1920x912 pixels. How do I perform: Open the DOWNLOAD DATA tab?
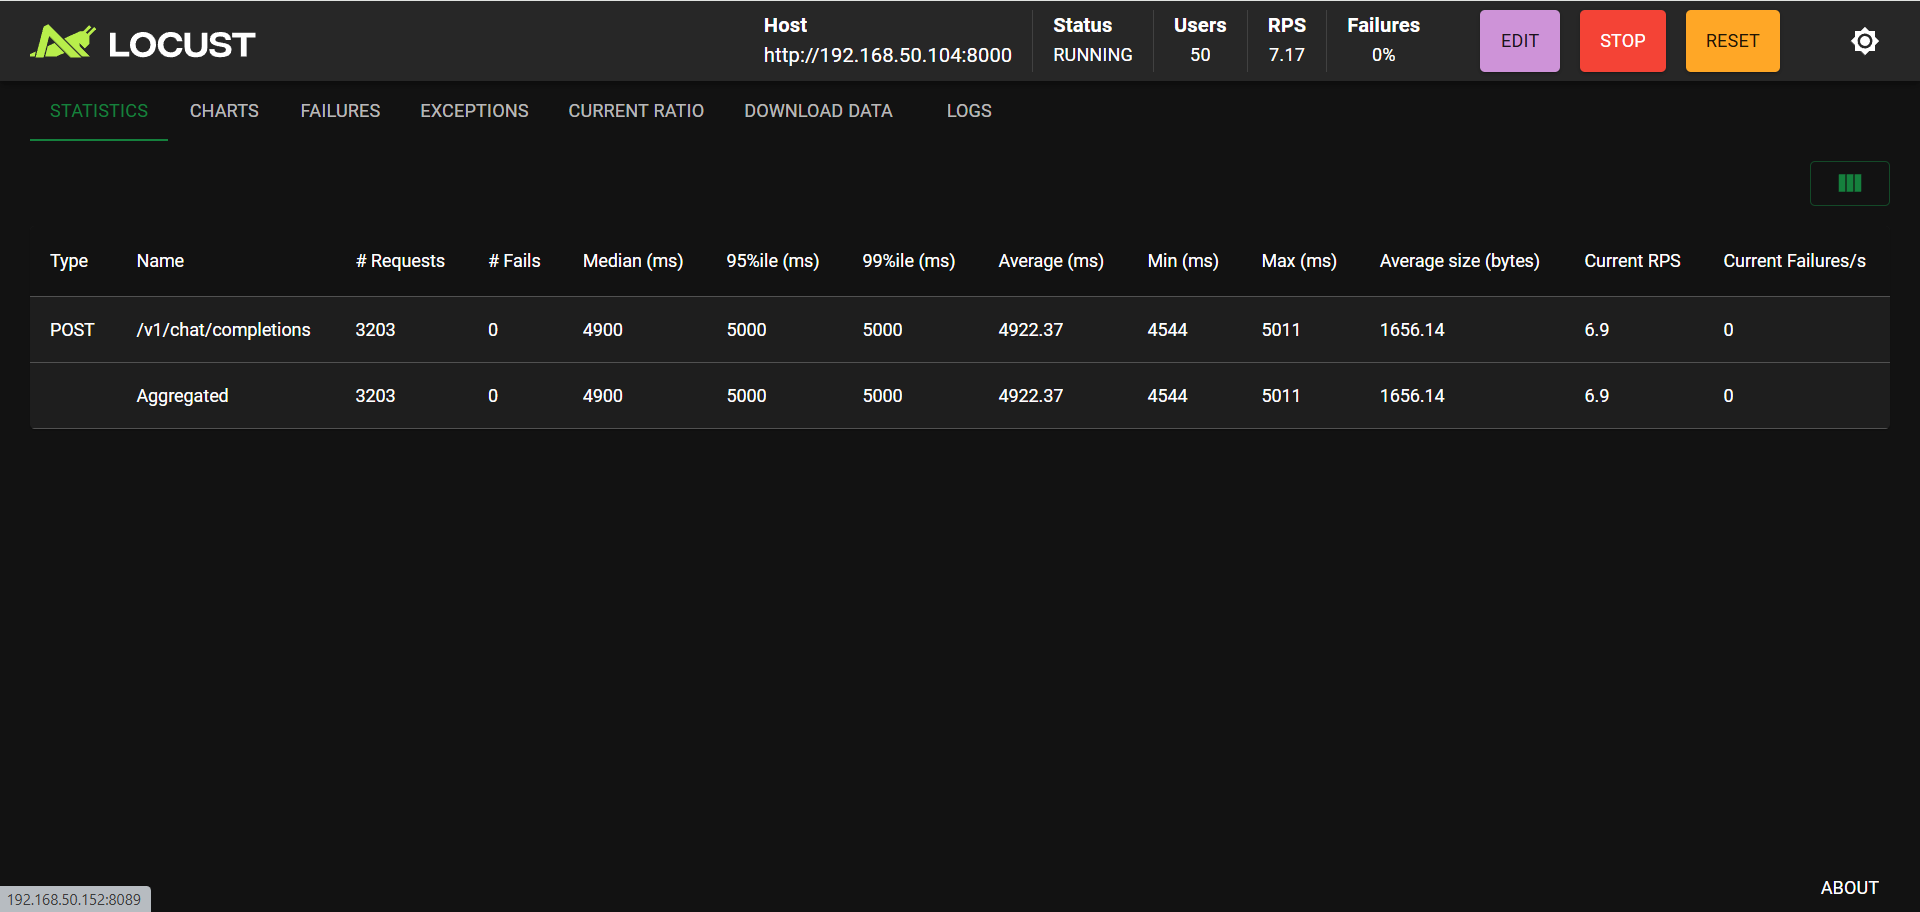pos(818,111)
